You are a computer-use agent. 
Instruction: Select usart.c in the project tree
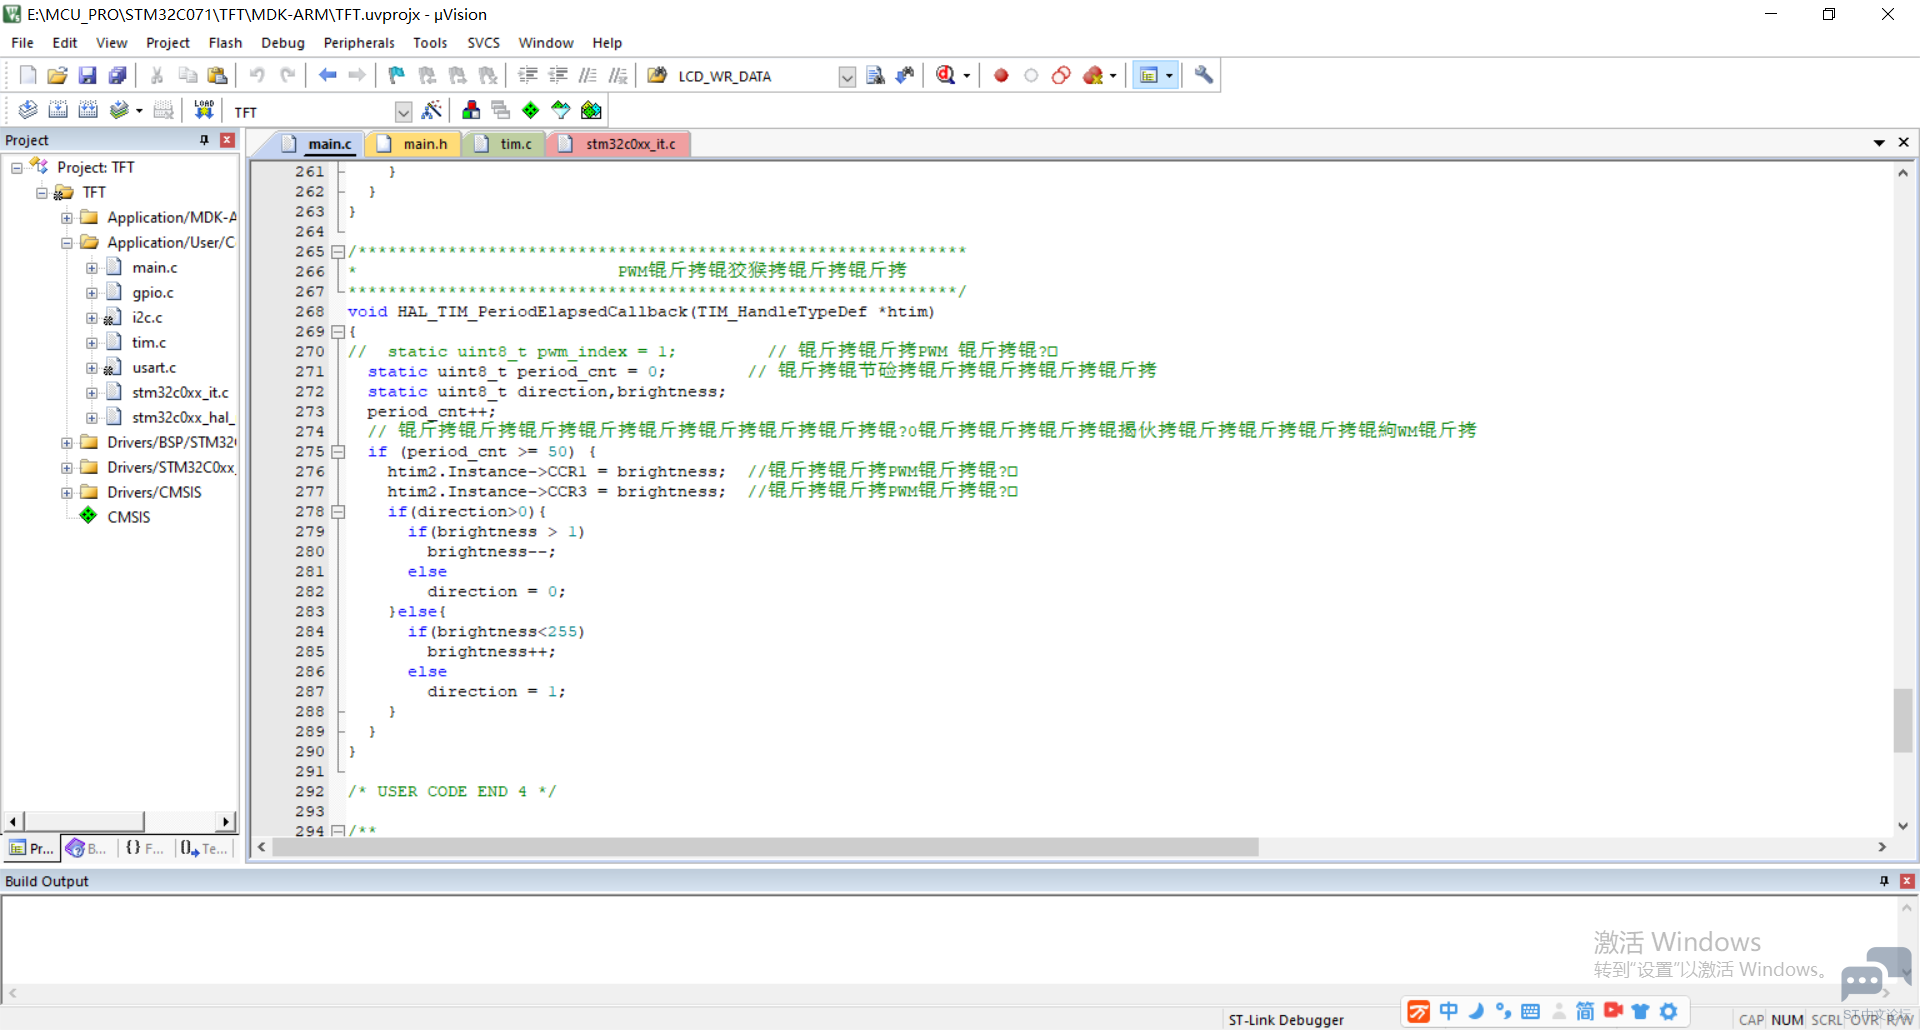point(154,368)
